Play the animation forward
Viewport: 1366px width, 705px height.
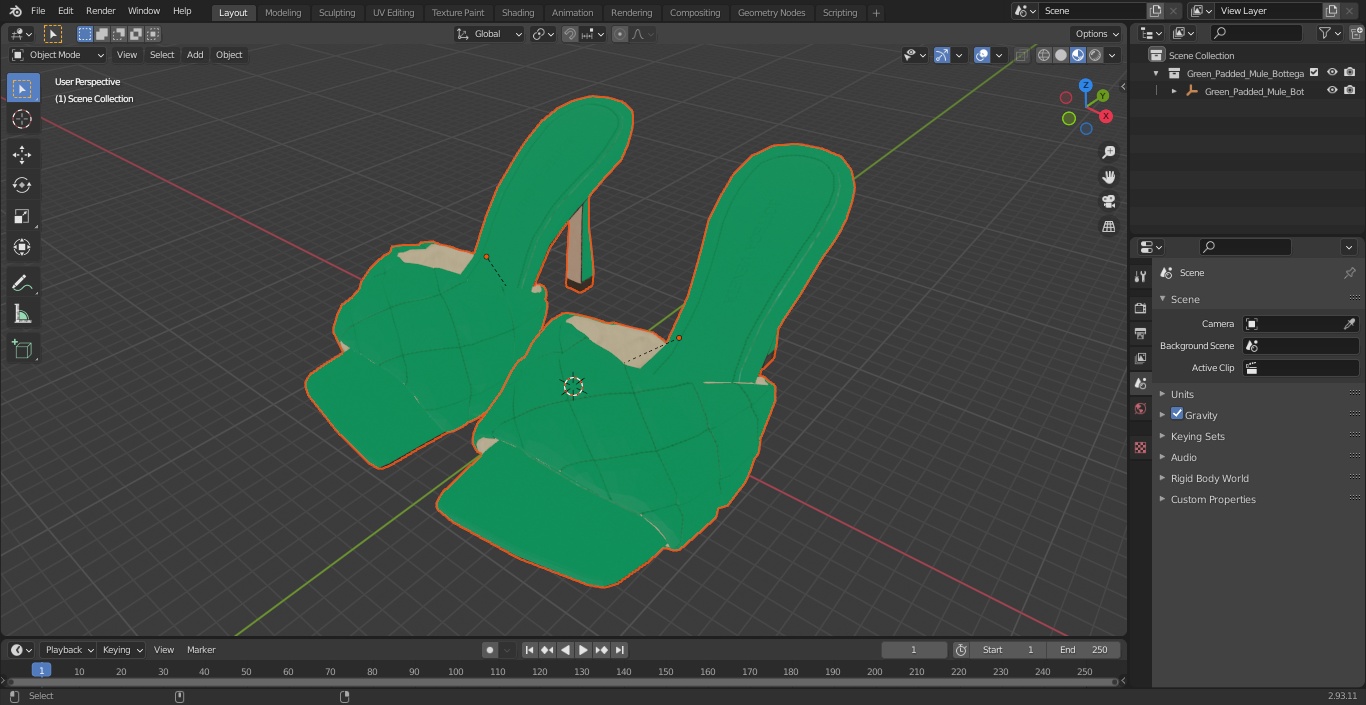pos(583,650)
